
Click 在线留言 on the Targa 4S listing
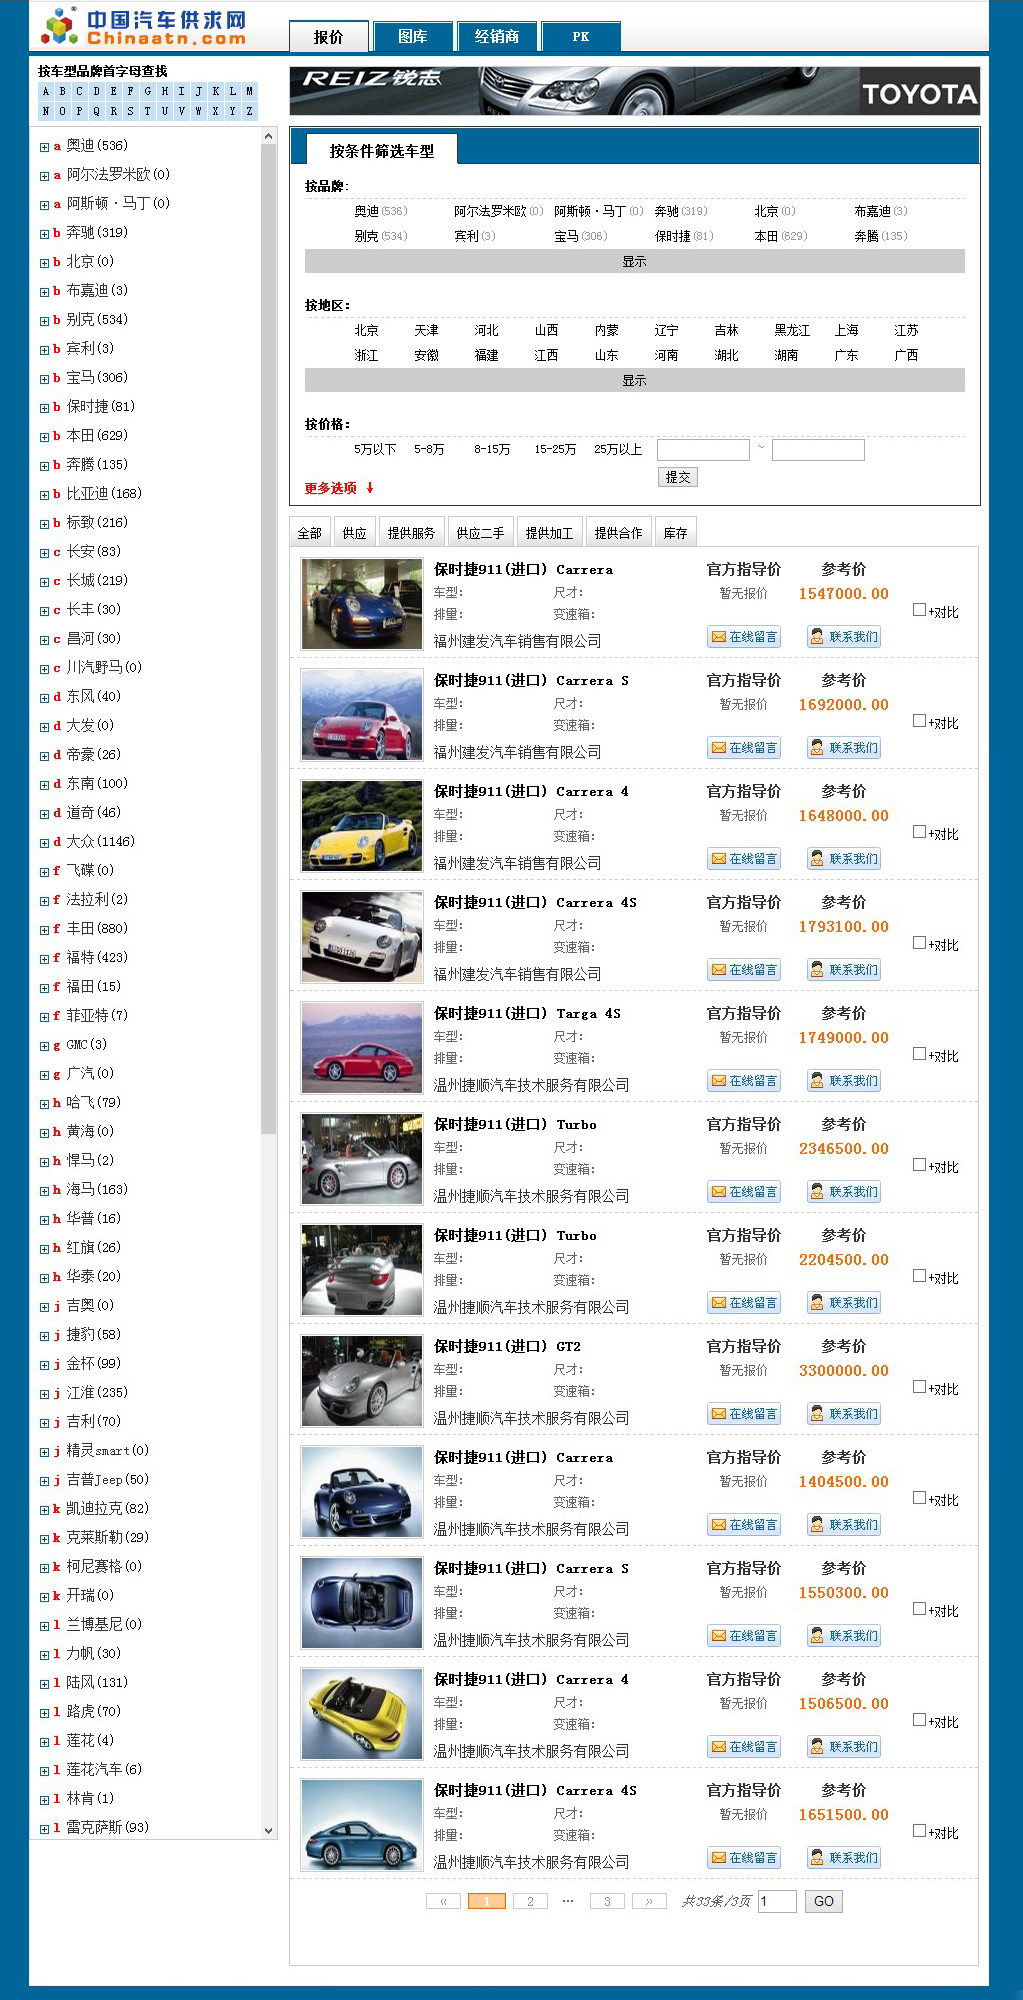click(744, 1081)
